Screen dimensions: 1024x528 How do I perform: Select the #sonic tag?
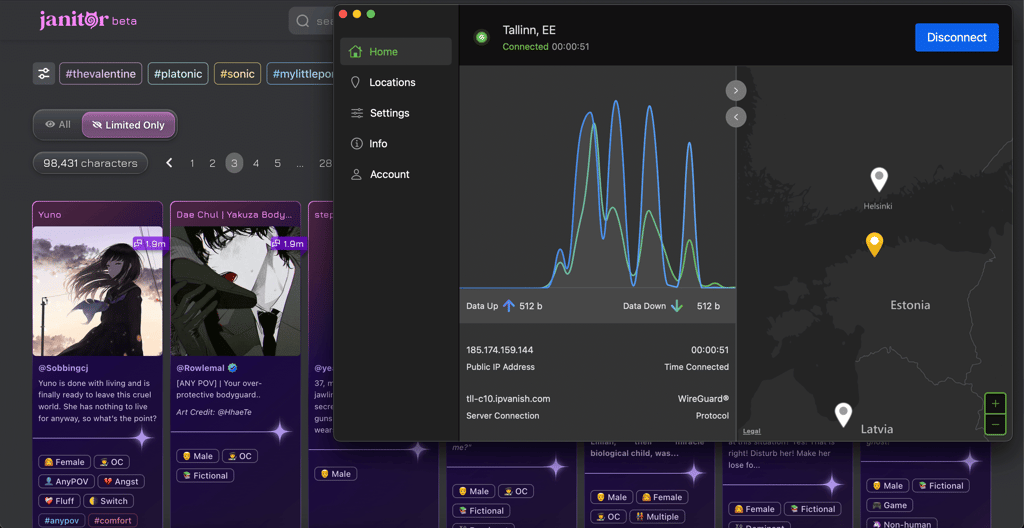(238, 74)
